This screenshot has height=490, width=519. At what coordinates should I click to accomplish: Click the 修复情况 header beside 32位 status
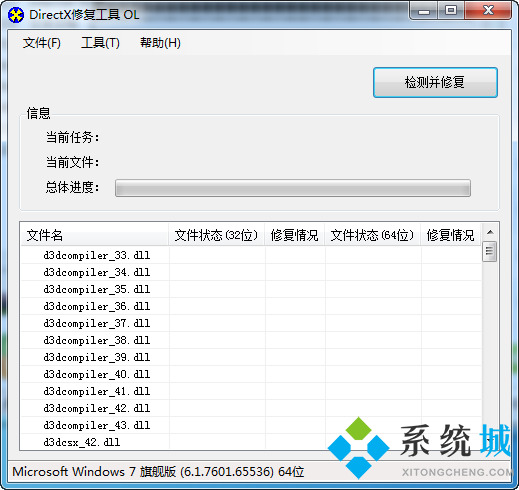pyautogui.click(x=295, y=235)
